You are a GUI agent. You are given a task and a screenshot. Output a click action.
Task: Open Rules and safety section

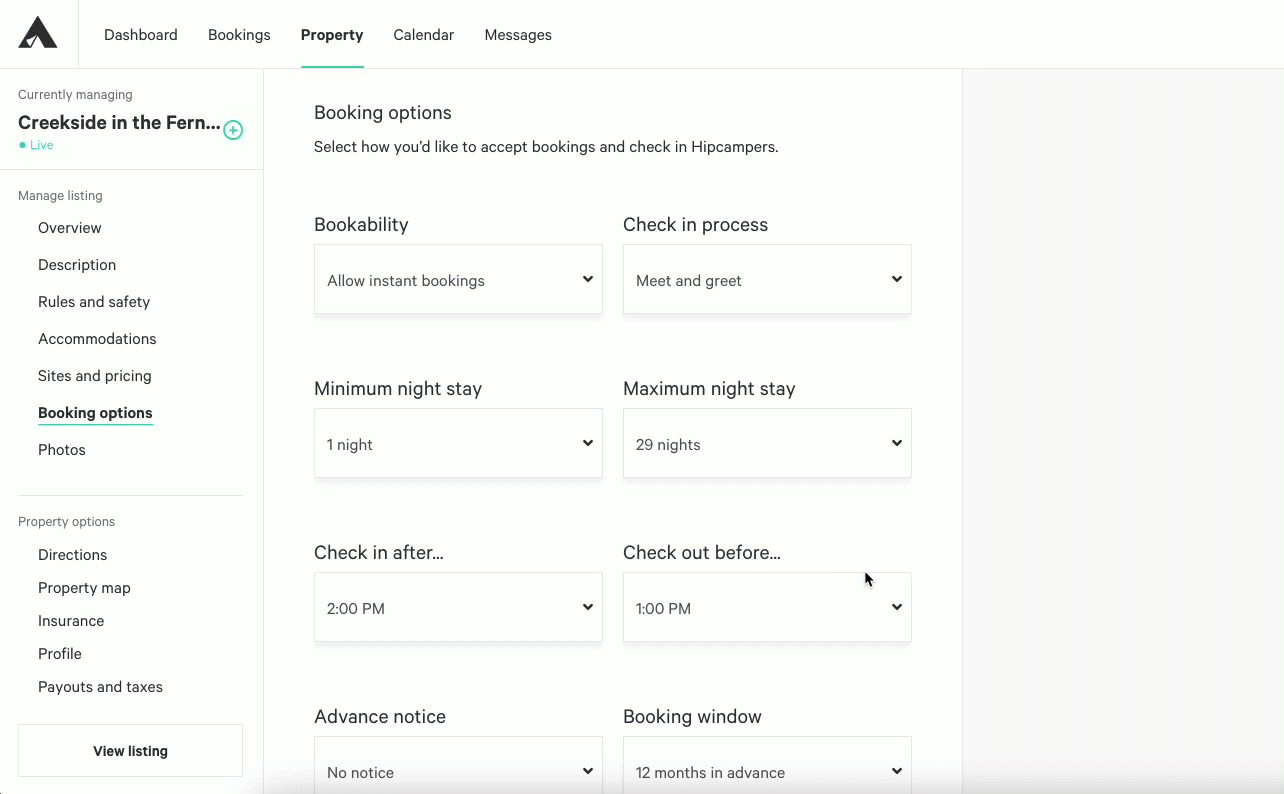[94, 302]
